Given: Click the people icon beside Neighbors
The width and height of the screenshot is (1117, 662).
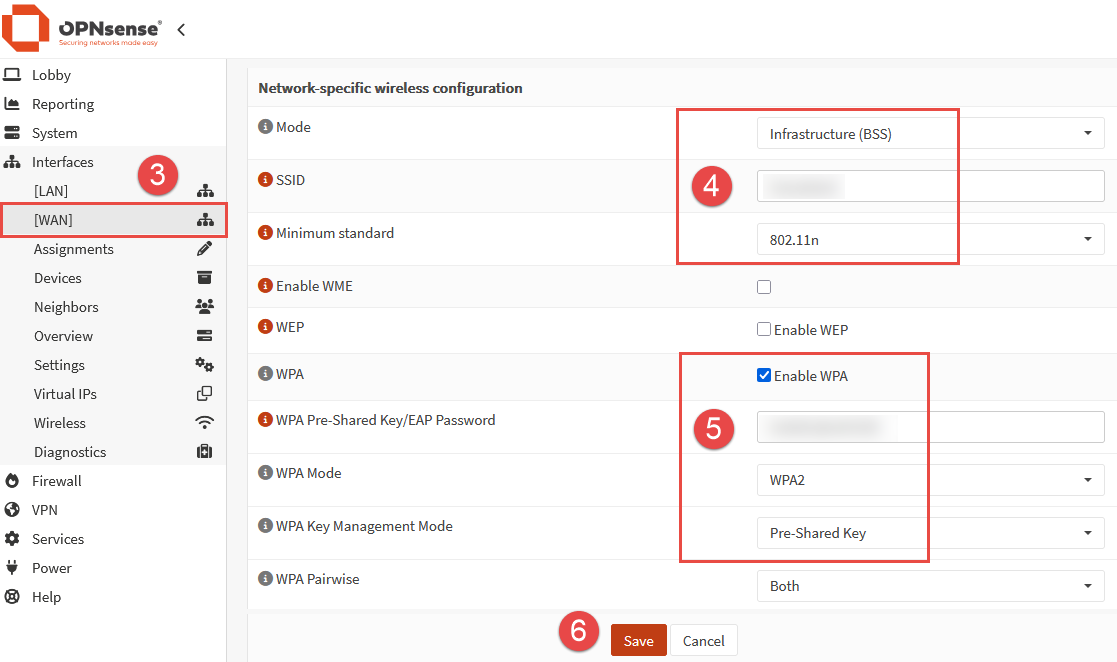Looking at the screenshot, I should tap(205, 307).
